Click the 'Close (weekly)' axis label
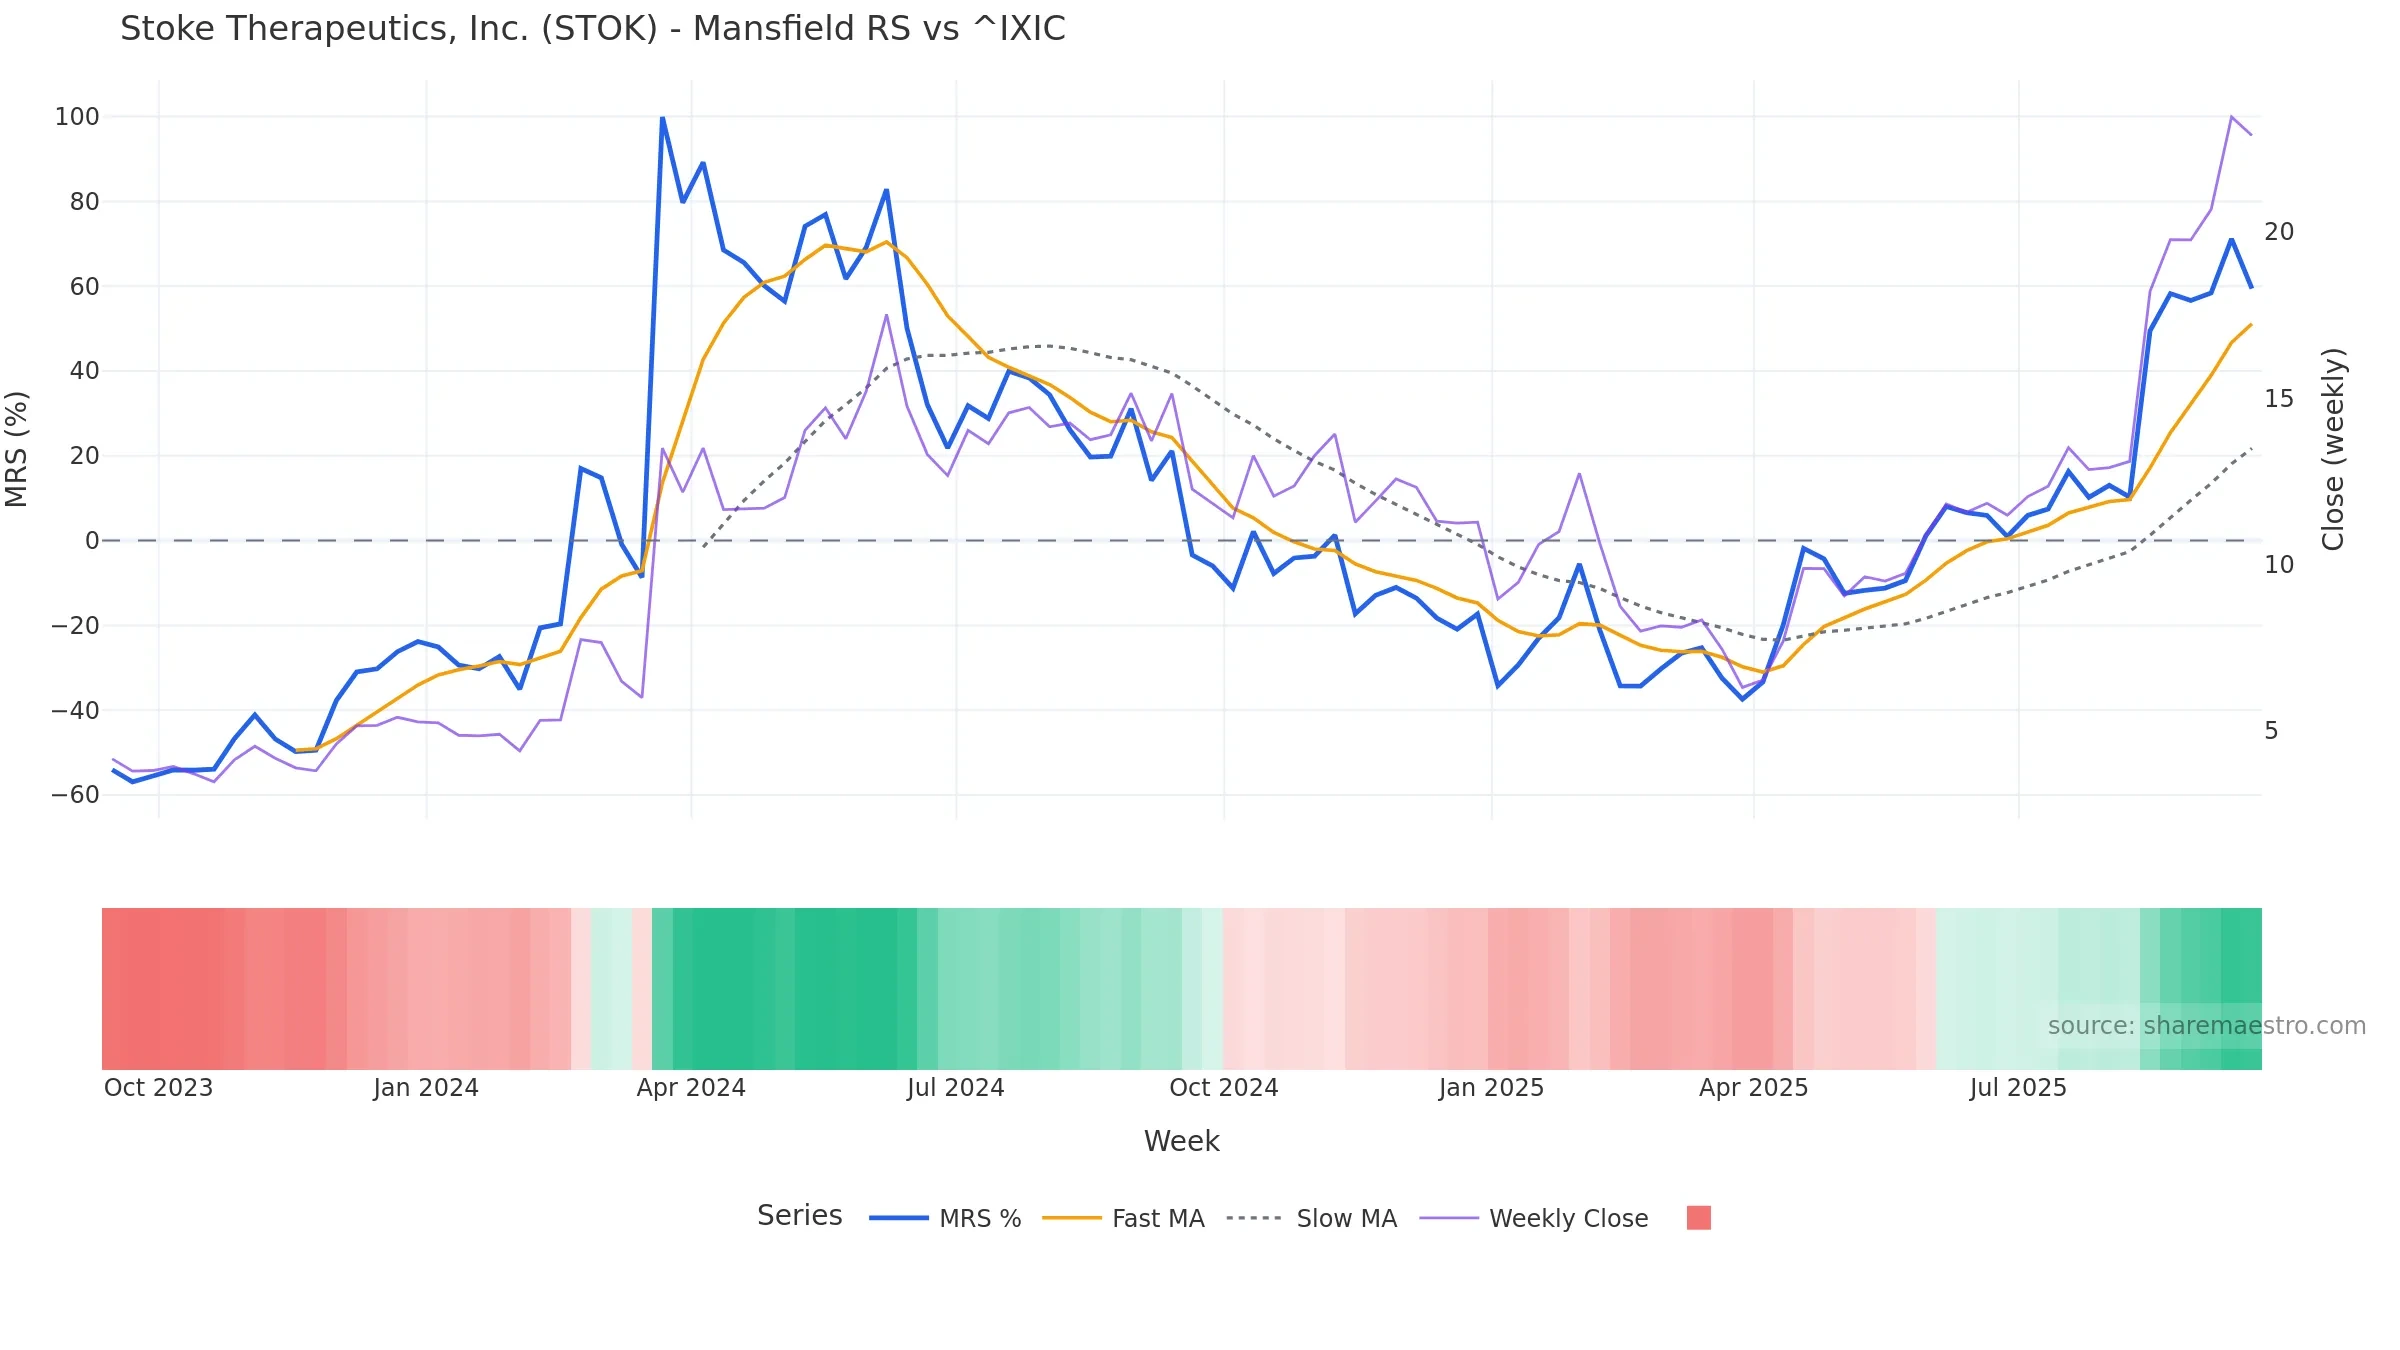 pos(2333,449)
